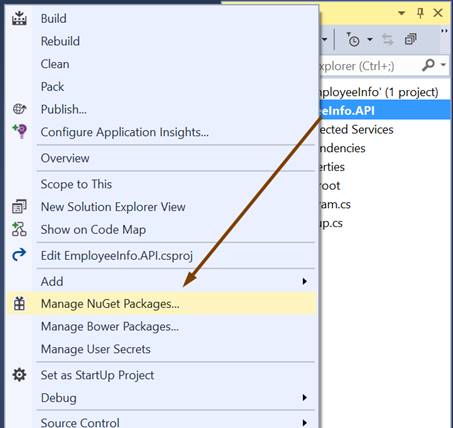
Task: Click the Edit csproj arrow icon
Action: point(19,255)
